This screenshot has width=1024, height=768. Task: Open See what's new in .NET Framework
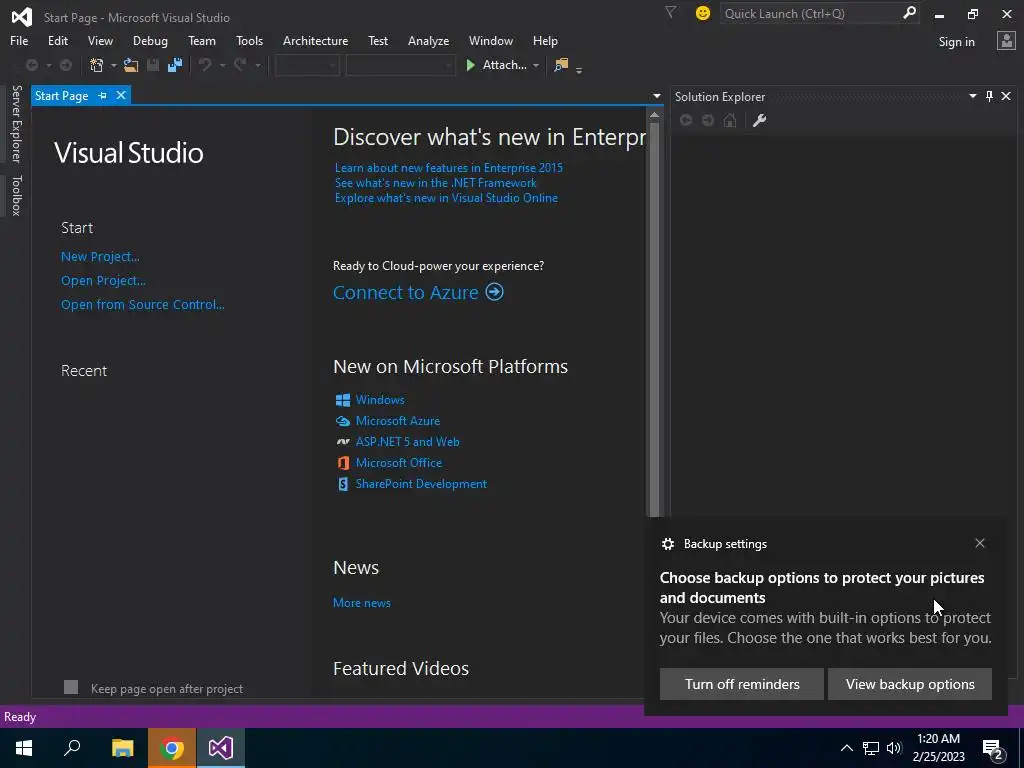436,183
